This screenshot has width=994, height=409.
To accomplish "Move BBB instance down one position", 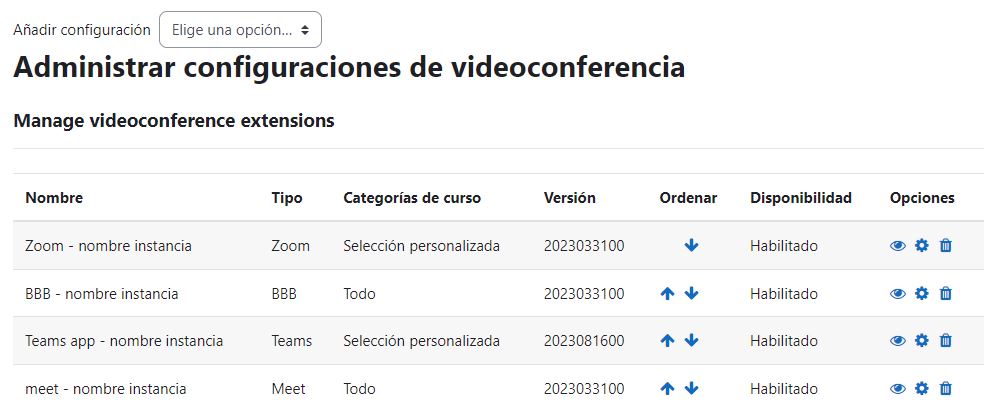I will (x=691, y=294).
